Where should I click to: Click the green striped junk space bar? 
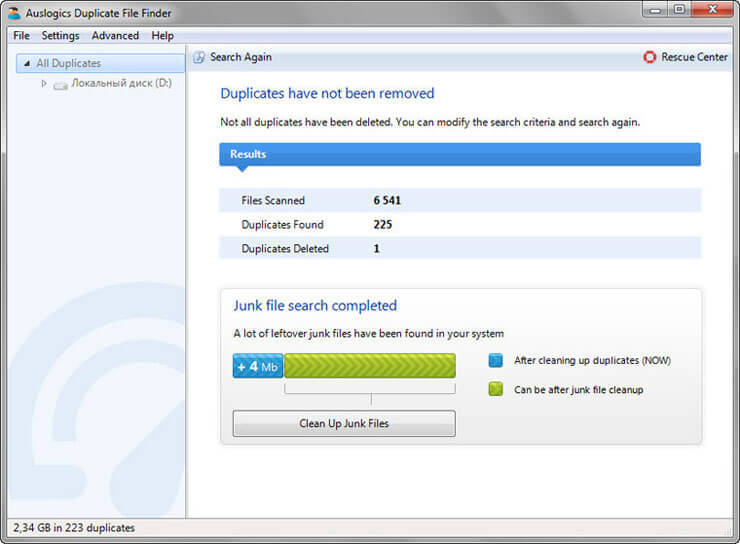click(x=369, y=366)
